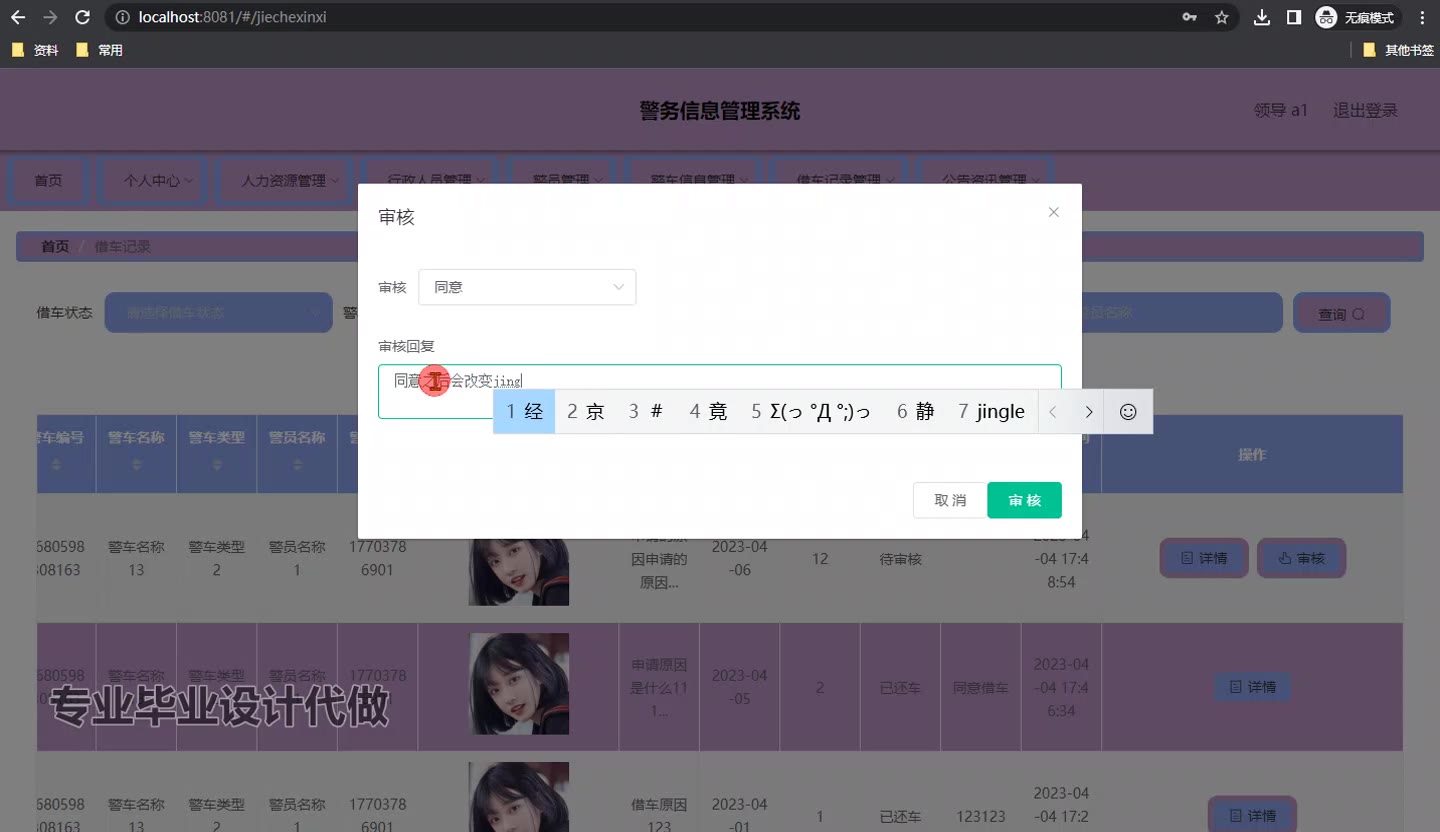
Task: Click 取消 to cancel review
Action: [950, 500]
